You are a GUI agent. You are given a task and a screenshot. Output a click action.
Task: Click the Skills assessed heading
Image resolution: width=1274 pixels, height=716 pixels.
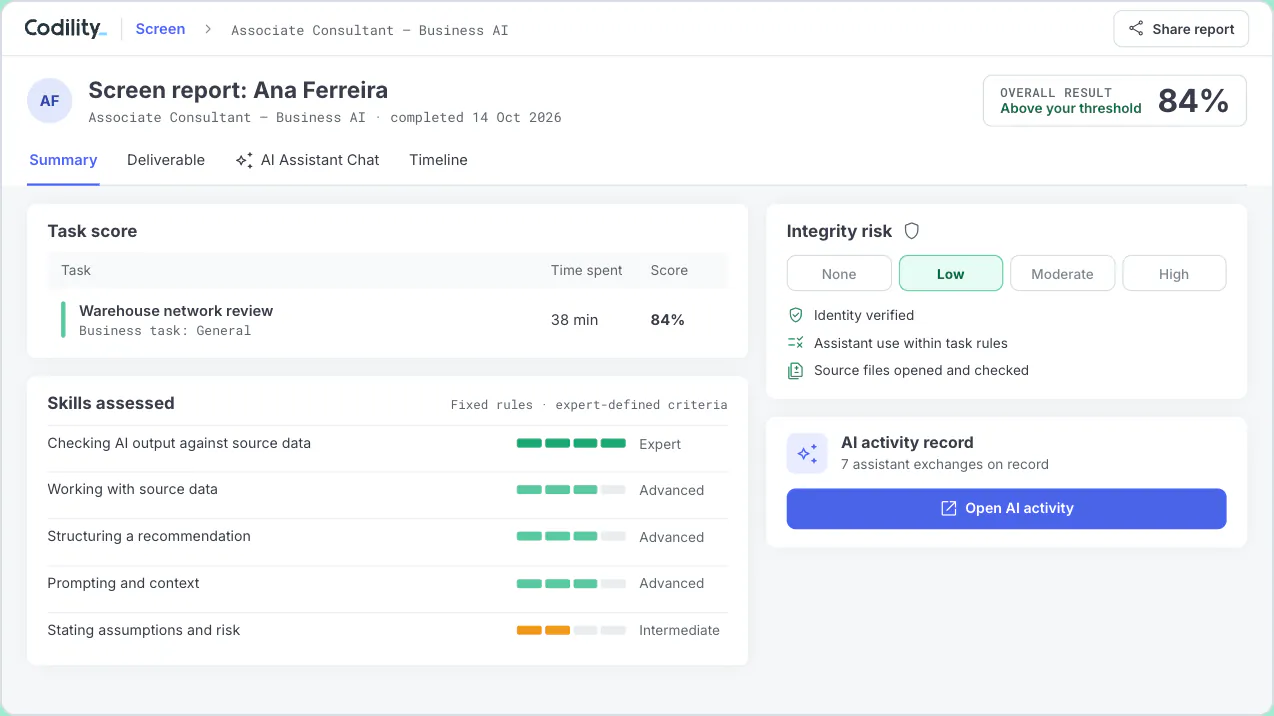111,403
